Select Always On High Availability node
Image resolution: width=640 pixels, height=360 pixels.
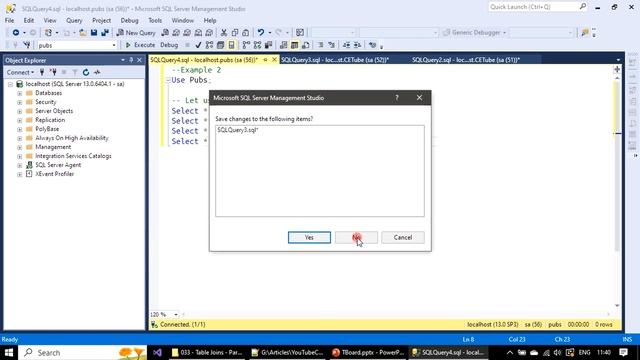click(x=72, y=138)
